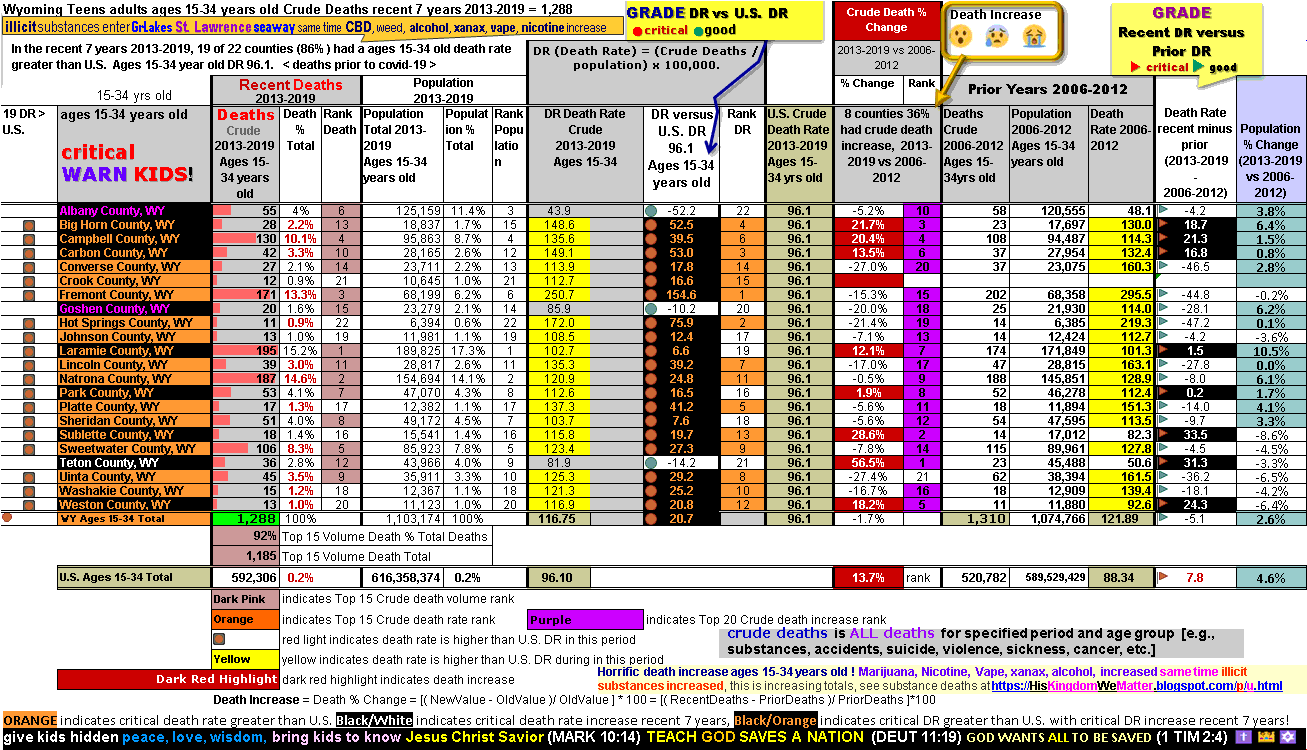Click the Death Increase callout box title
The width and height of the screenshot is (1307, 750).
point(995,15)
